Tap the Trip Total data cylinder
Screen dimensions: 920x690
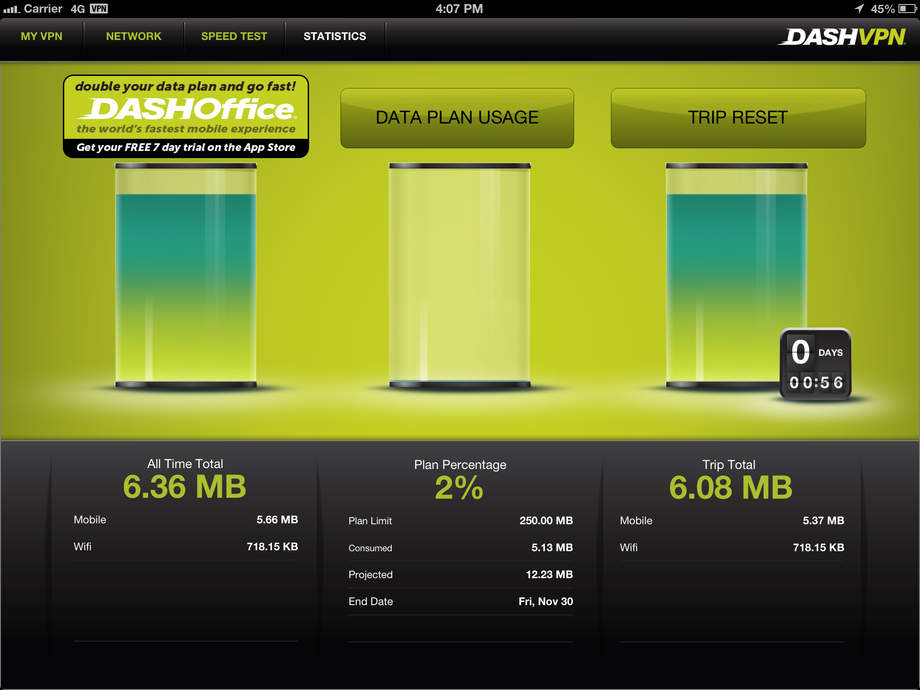tap(736, 276)
